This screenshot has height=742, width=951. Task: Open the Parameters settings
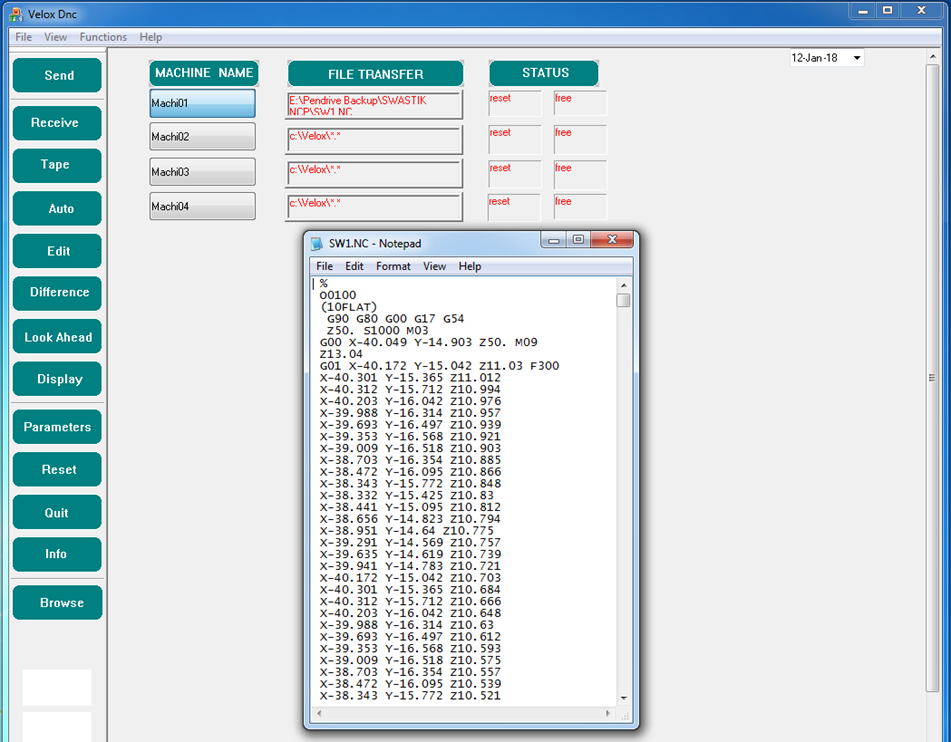pyautogui.click(x=57, y=427)
